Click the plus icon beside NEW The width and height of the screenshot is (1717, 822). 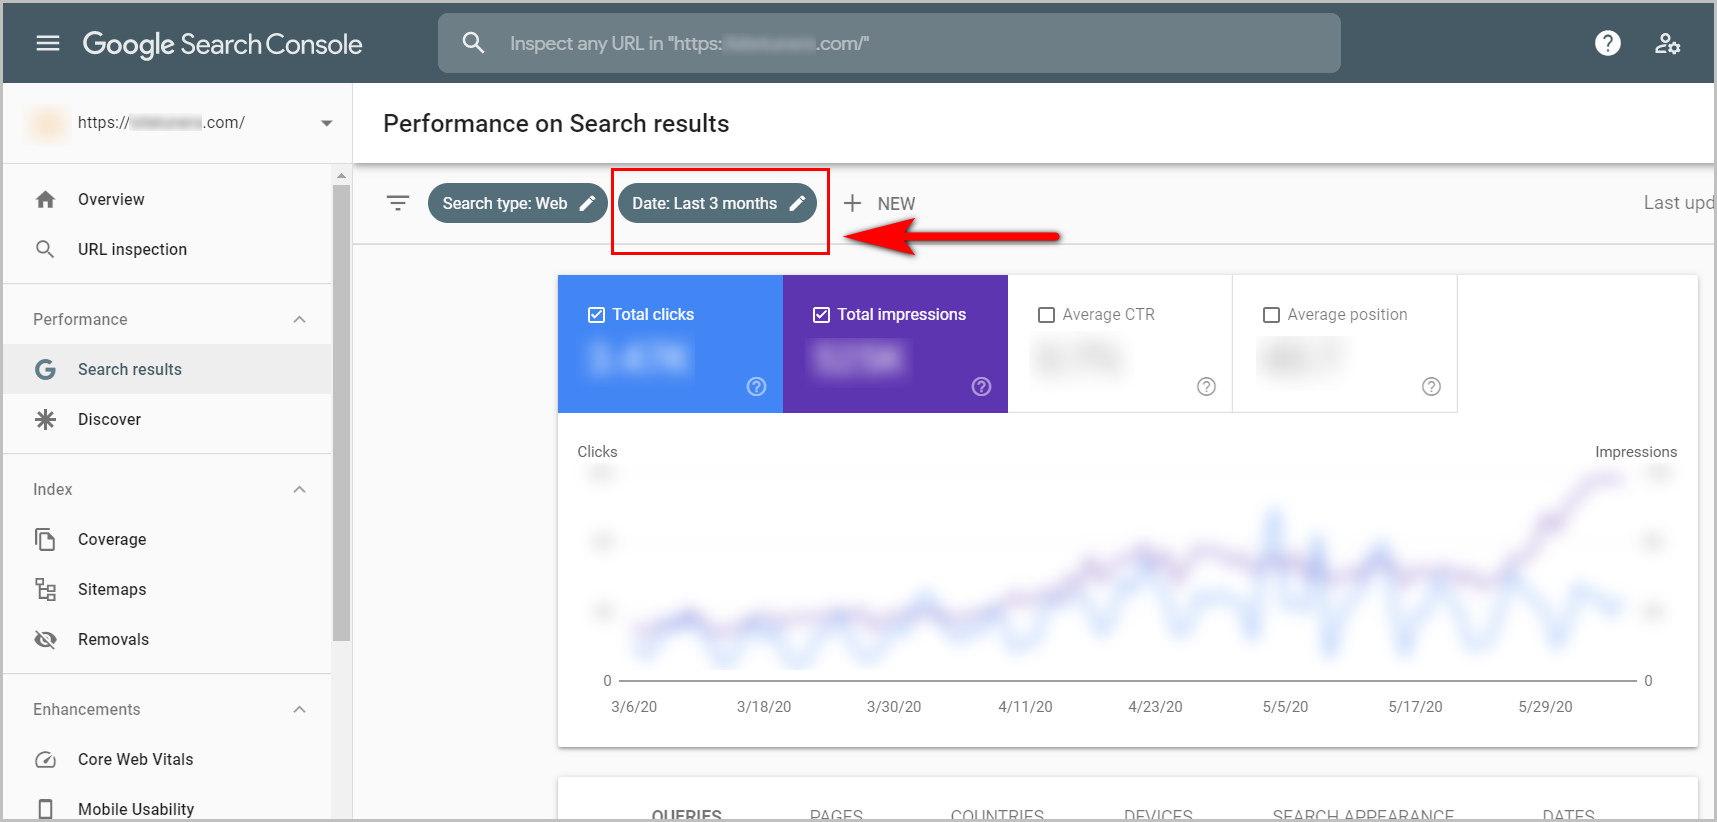coord(852,203)
